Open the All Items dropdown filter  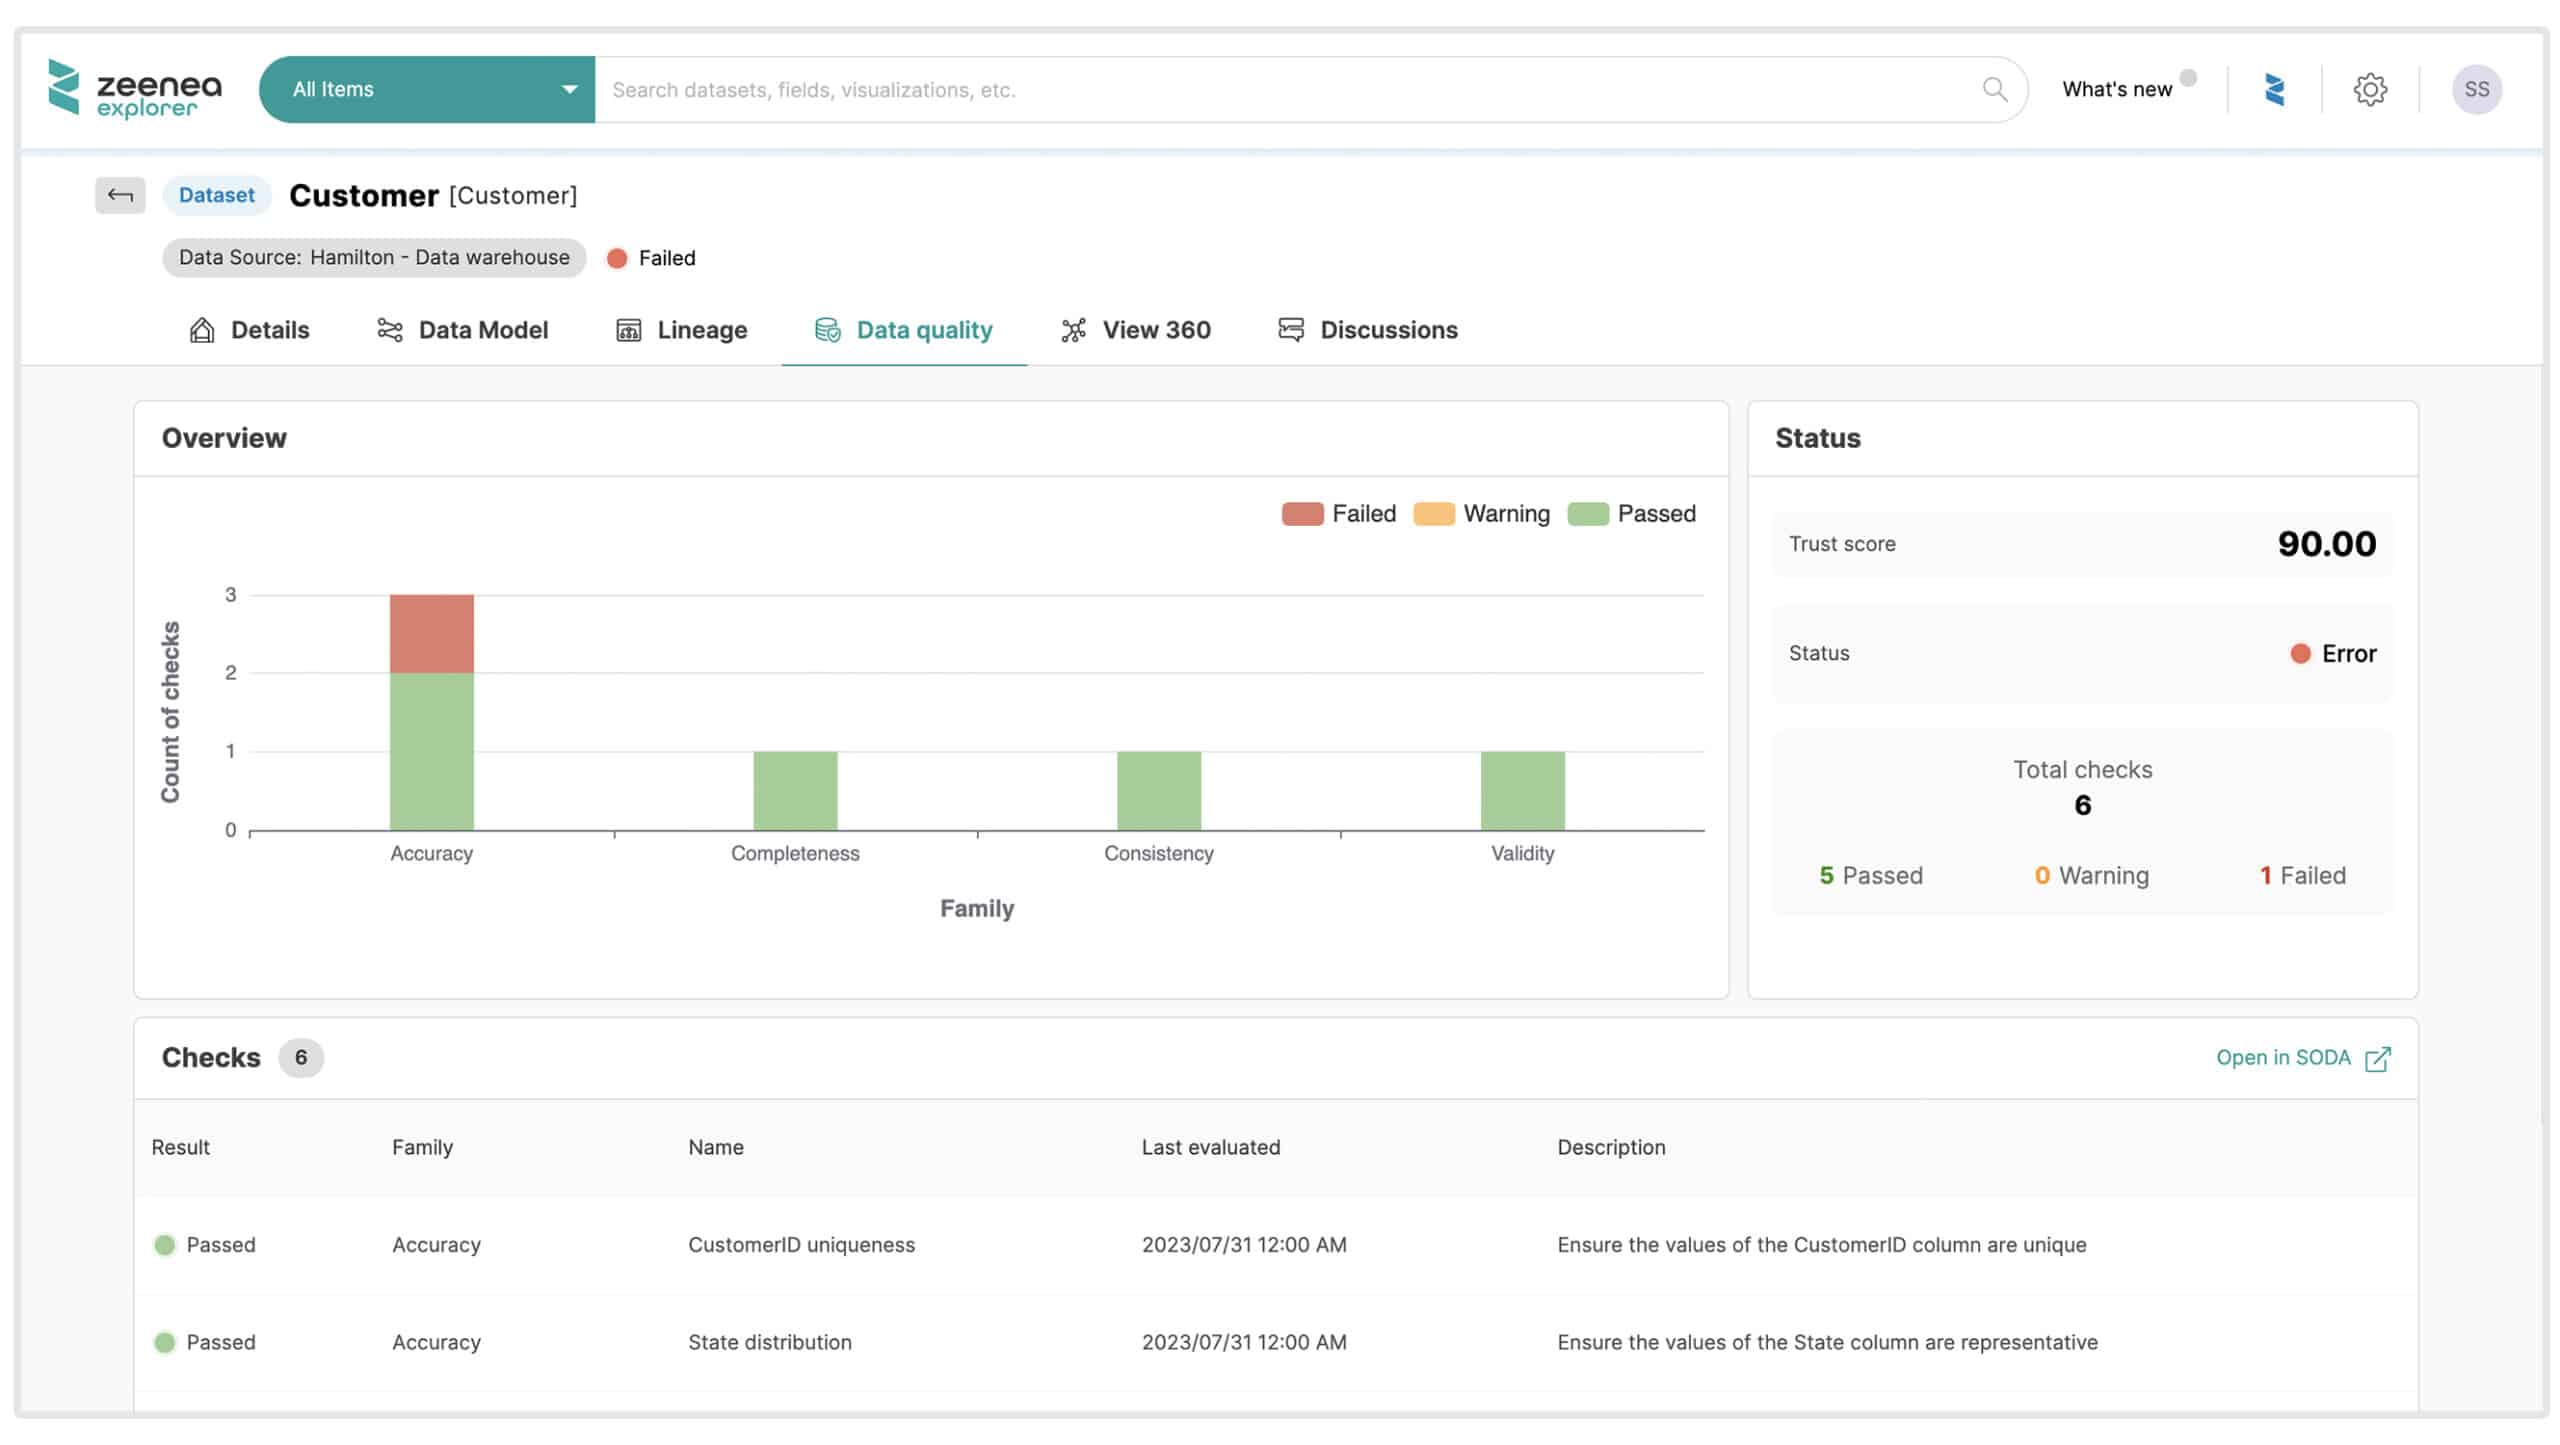click(x=427, y=90)
